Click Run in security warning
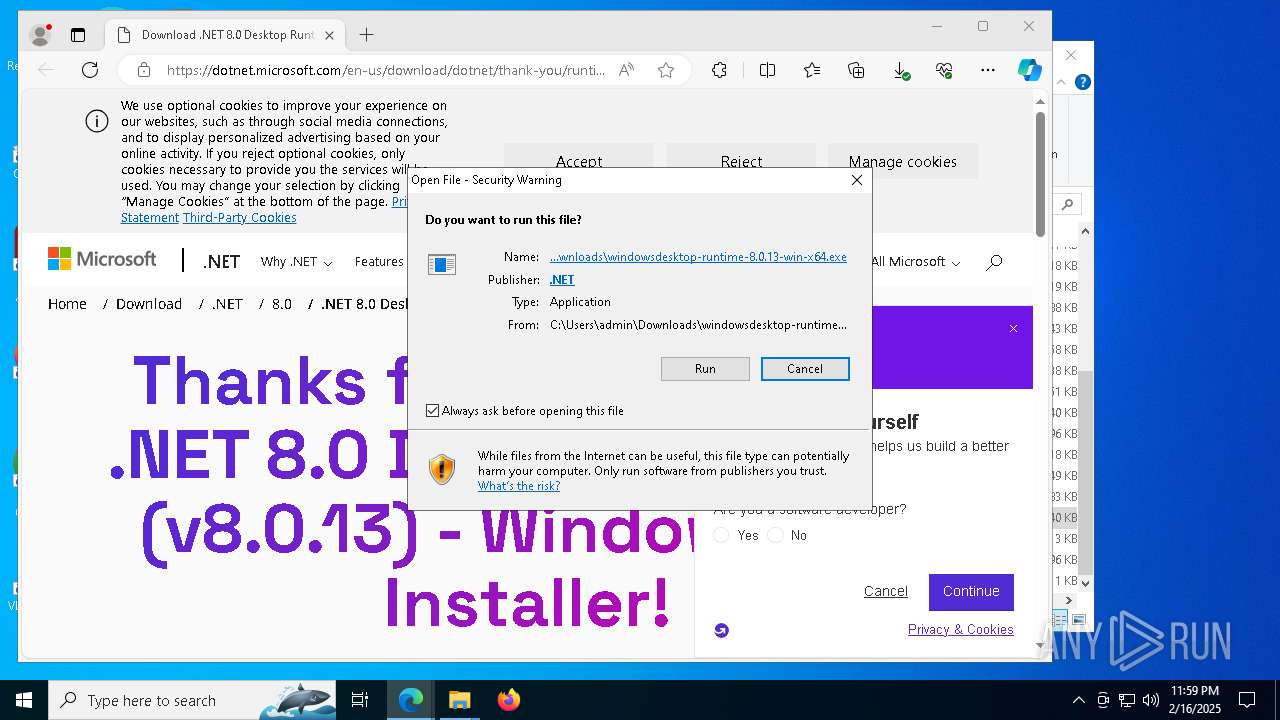 [705, 369]
